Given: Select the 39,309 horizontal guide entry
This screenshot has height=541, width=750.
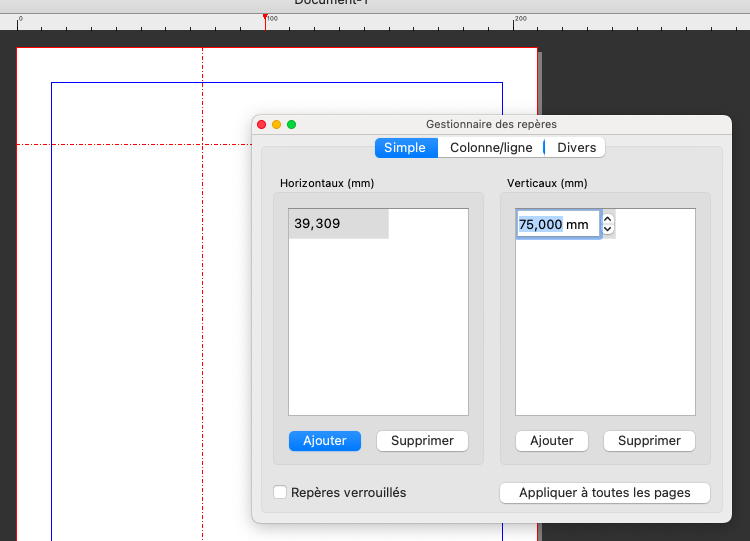Looking at the screenshot, I should pos(338,224).
